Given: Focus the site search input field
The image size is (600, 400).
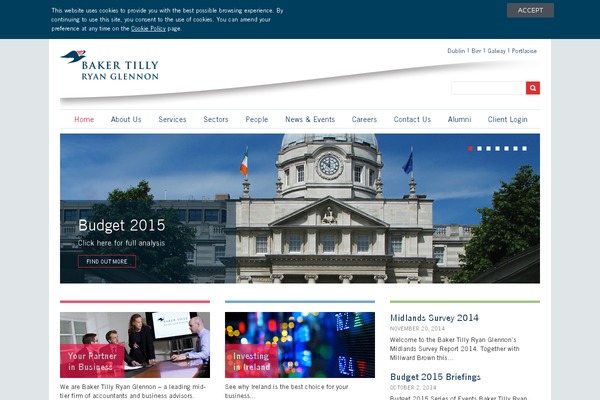Looking at the screenshot, I should click(x=488, y=88).
